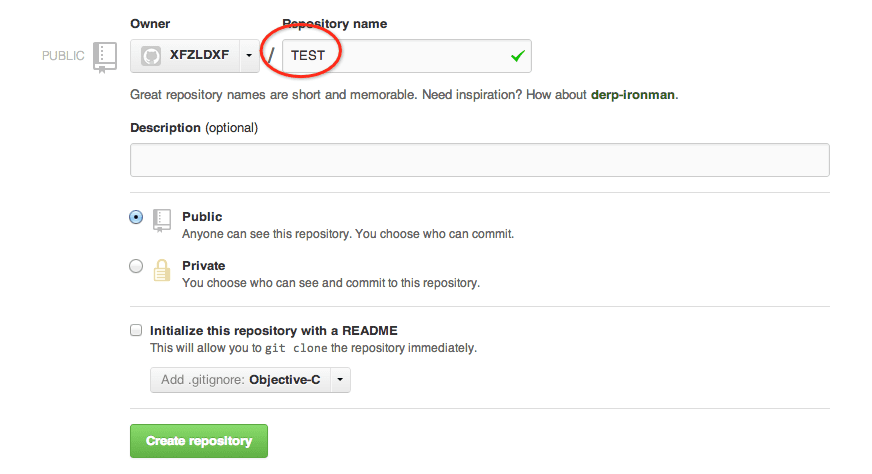Image resolution: width=872 pixels, height=474 pixels.
Task: Click the Description (optional) label
Action: pyautogui.click(x=193, y=128)
